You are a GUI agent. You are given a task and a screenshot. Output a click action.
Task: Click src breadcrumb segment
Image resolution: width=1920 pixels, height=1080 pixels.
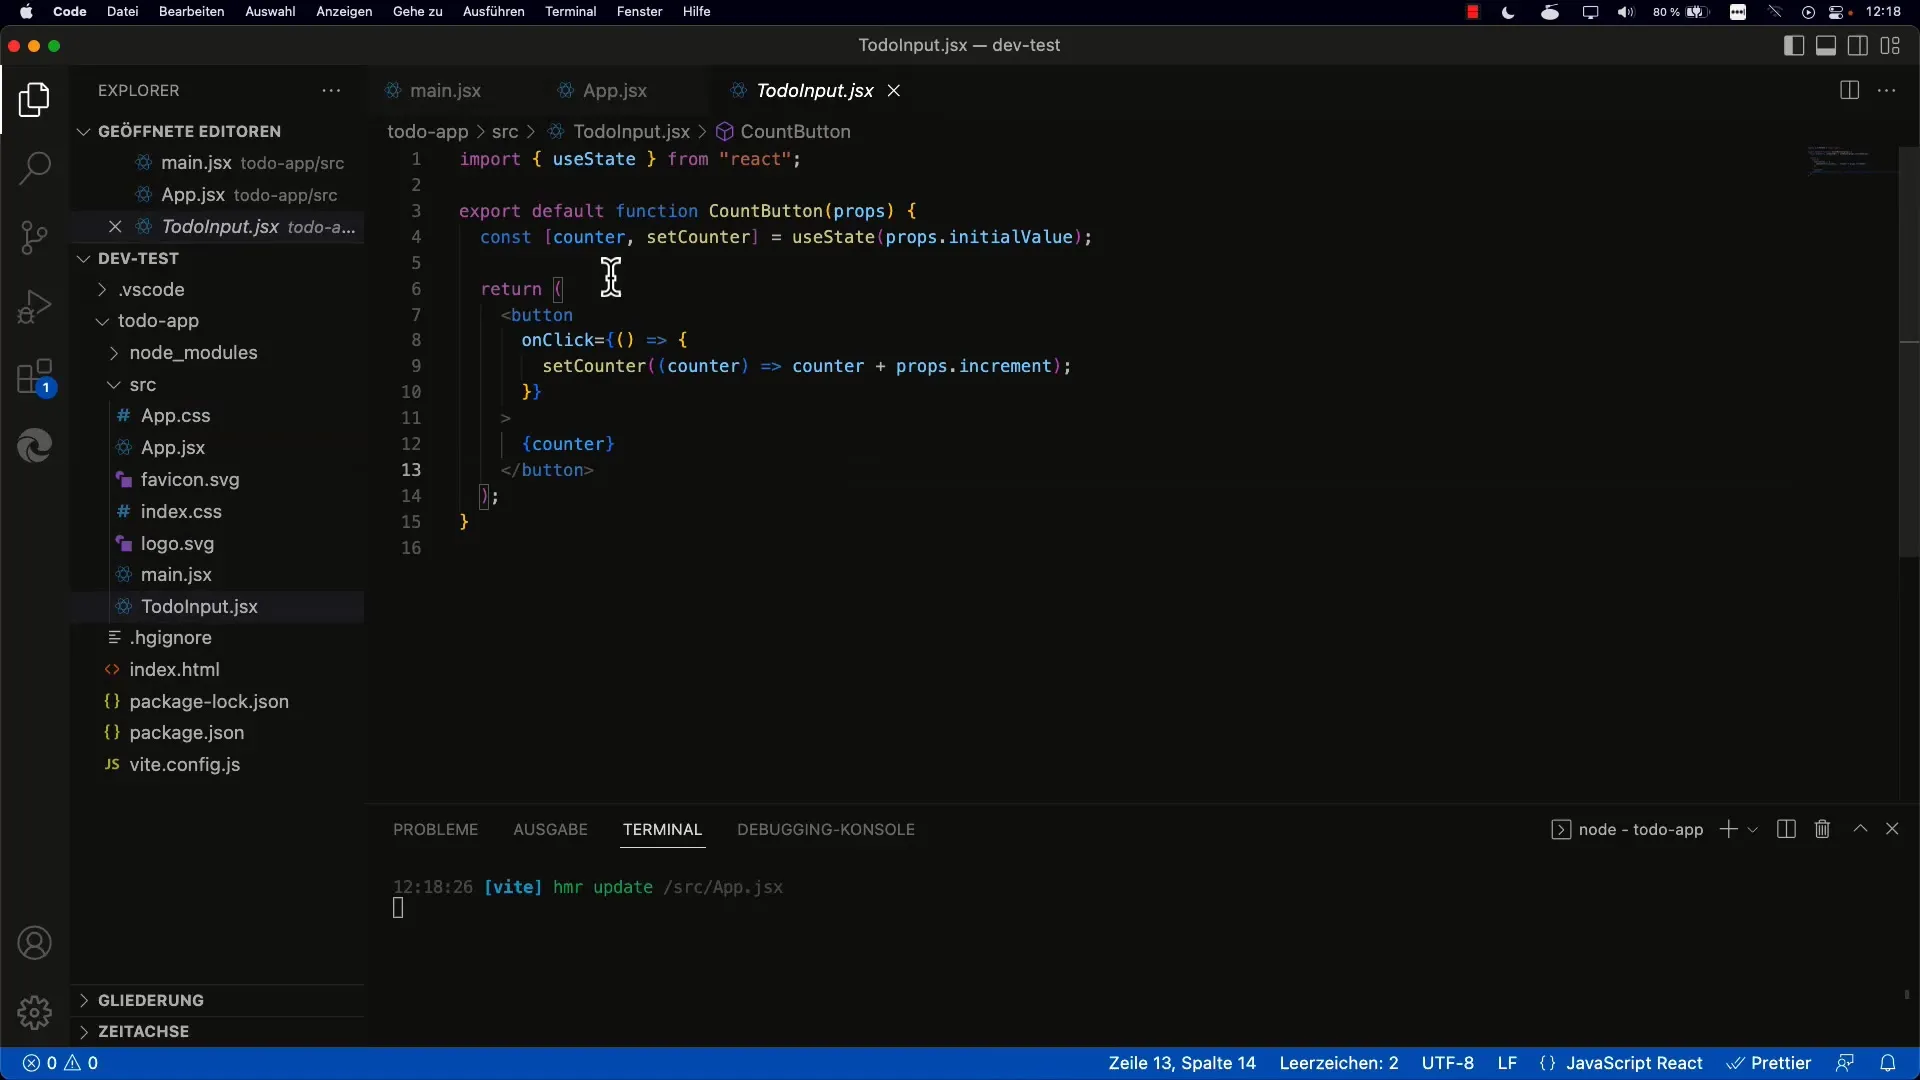click(x=505, y=132)
